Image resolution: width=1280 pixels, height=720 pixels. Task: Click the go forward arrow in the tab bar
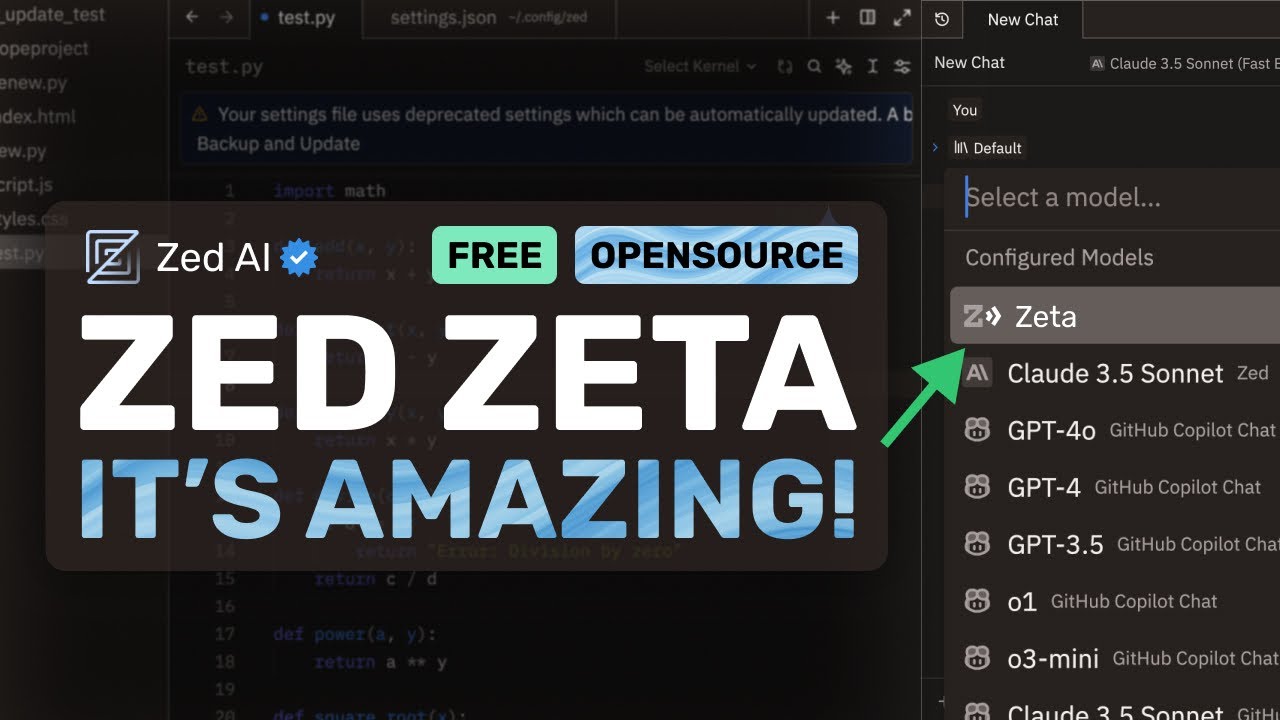click(x=226, y=17)
